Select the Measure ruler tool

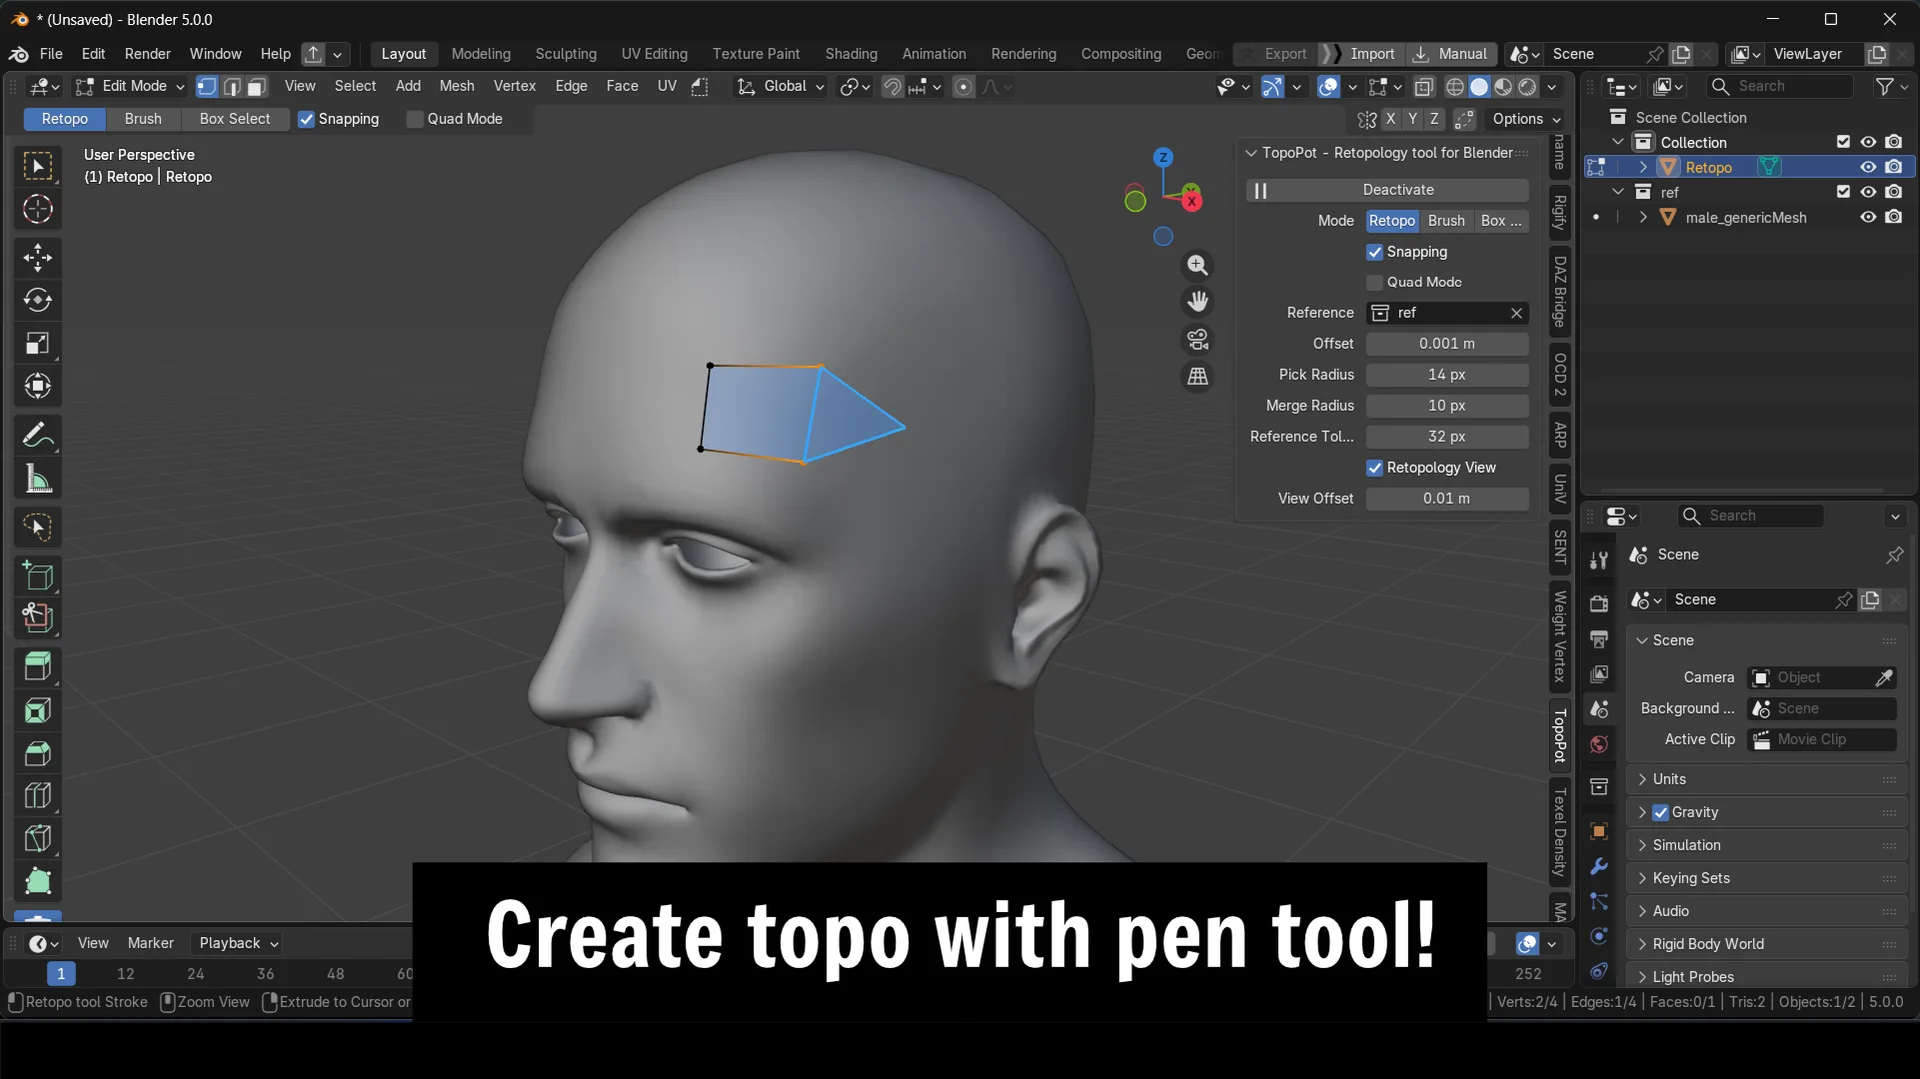click(x=38, y=479)
